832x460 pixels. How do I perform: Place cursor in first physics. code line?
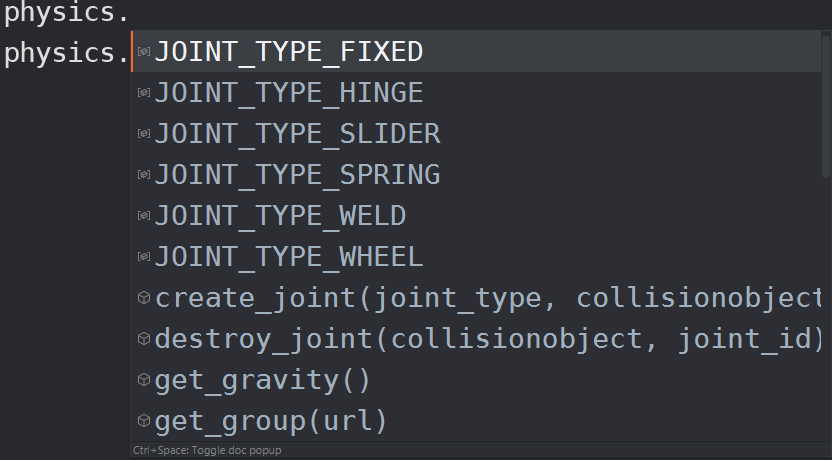coord(66,13)
